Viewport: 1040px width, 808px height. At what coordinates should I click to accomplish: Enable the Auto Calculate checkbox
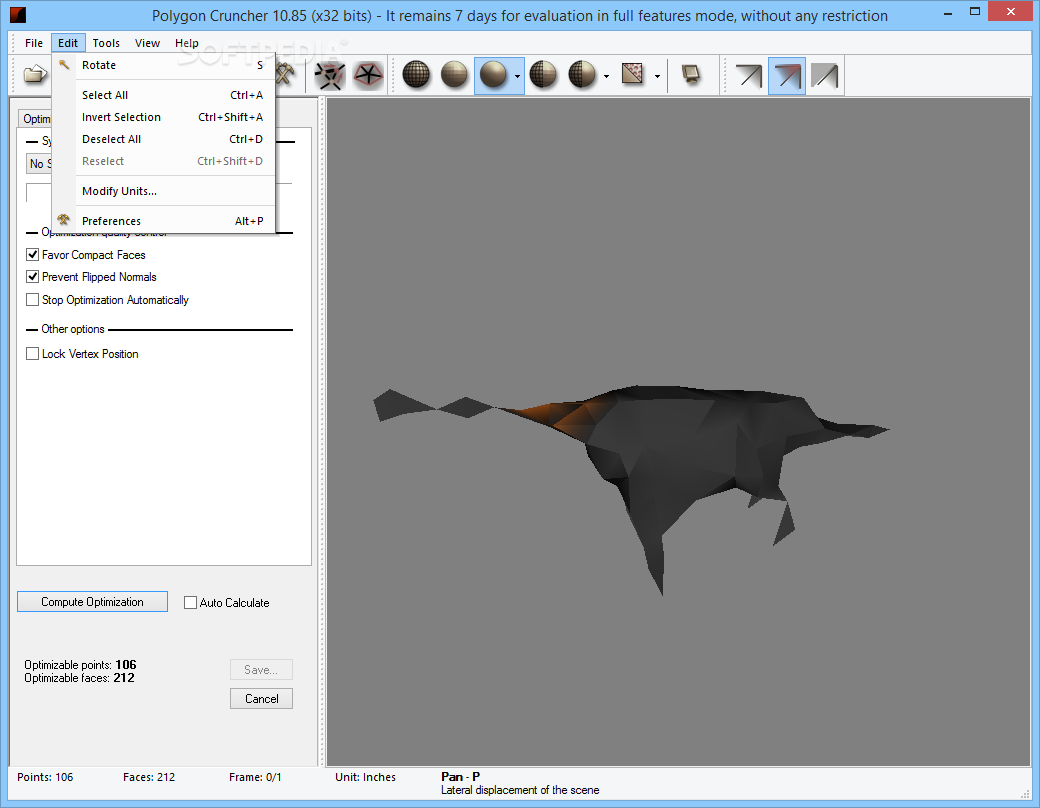(190, 602)
